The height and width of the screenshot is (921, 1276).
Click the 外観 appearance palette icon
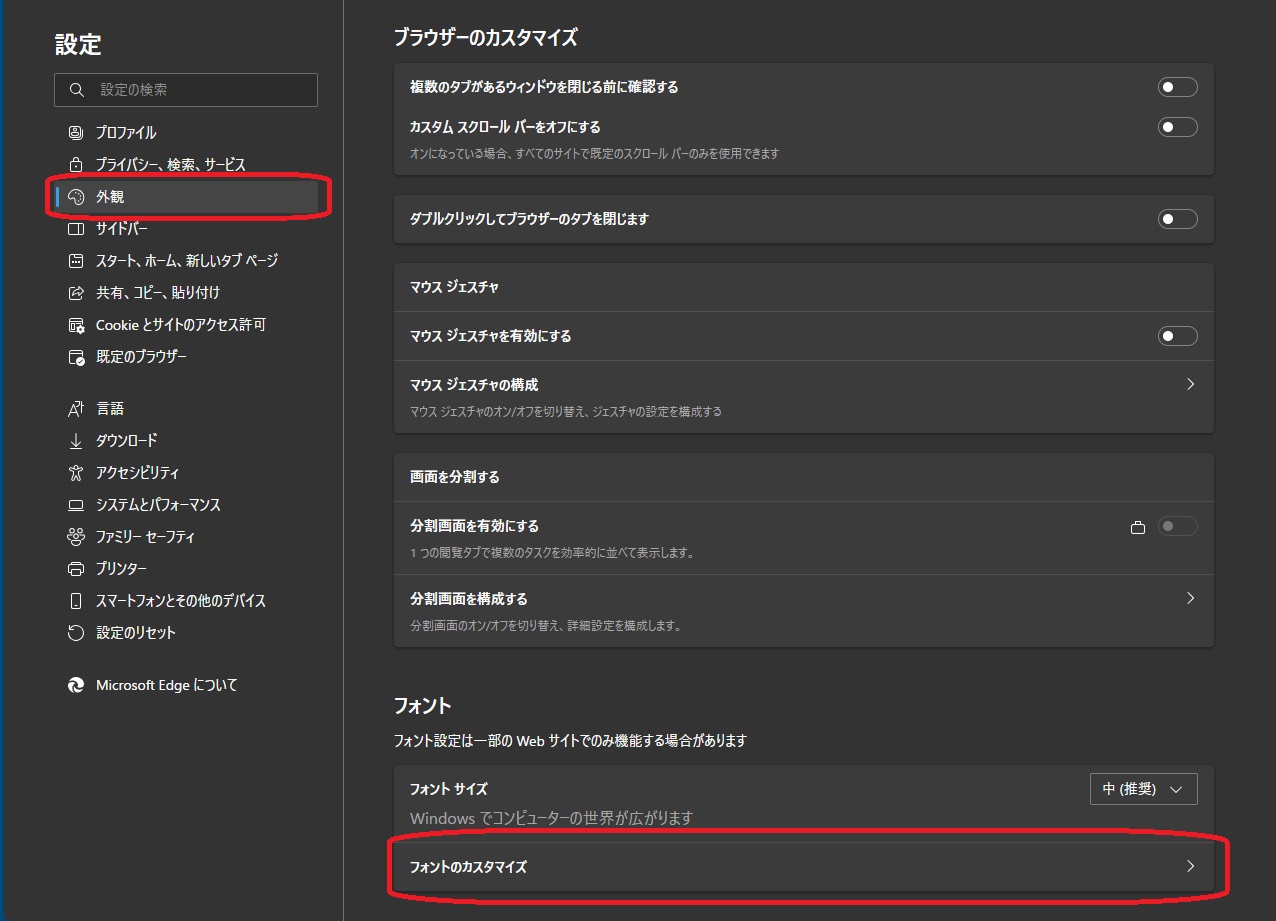[76, 197]
